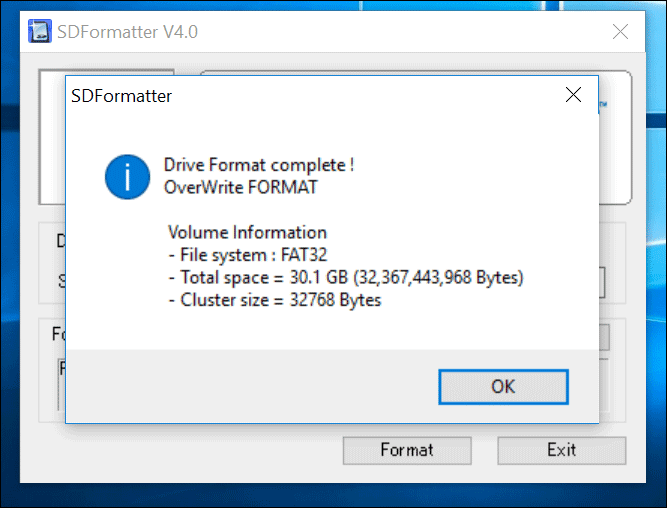Select the 'File system : FAT32' line
The width and height of the screenshot is (667, 508).
(x=248, y=255)
